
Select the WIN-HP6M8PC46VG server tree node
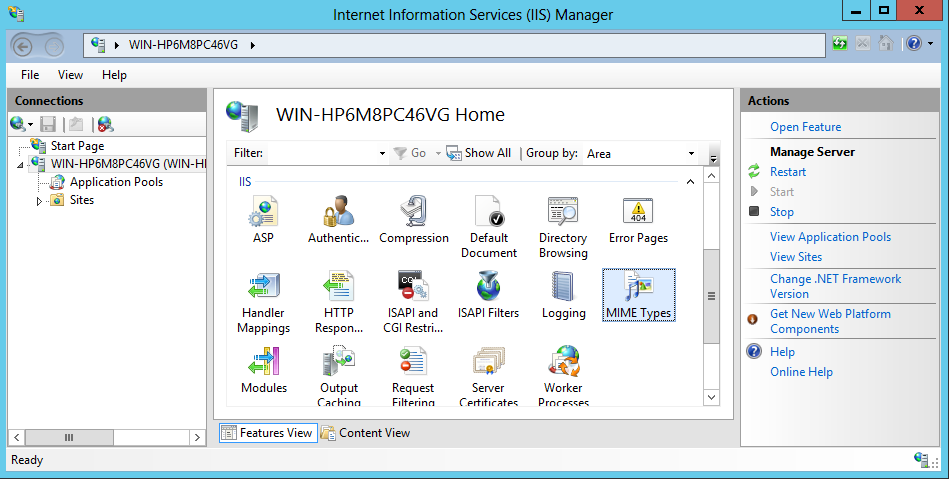[x=128, y=164]
